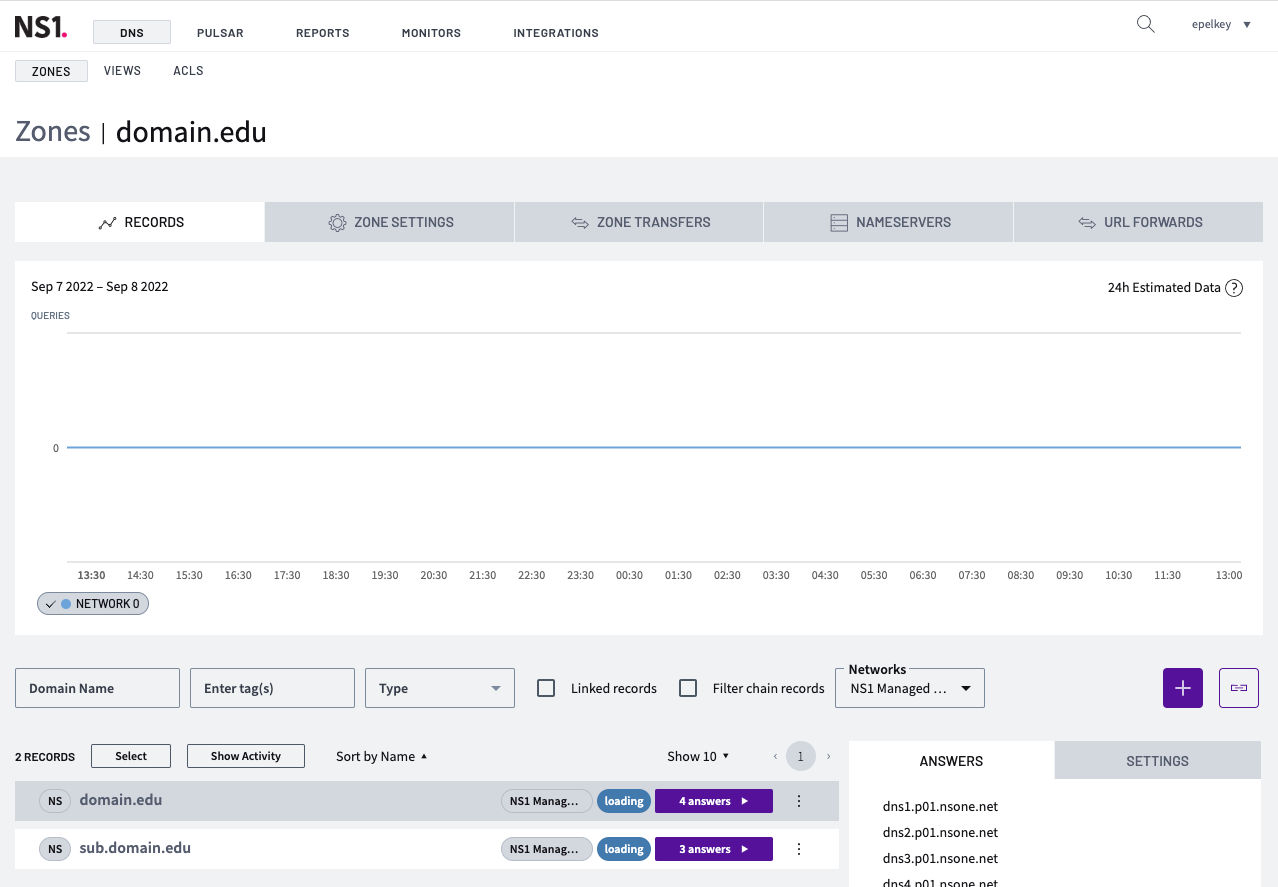The height and width of the screenshot is (887, 1278).
Task: Click the Domain Name filter field
Action: (97, 688)
